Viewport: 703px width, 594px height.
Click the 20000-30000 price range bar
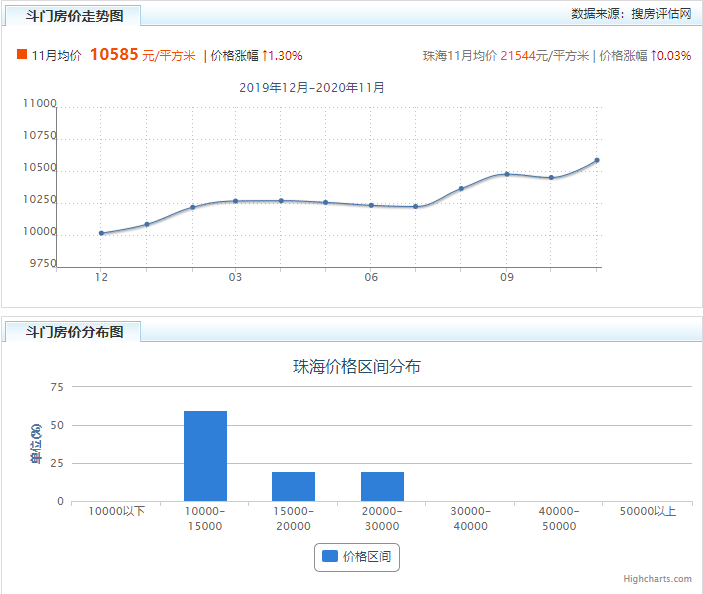coord(382,486)
